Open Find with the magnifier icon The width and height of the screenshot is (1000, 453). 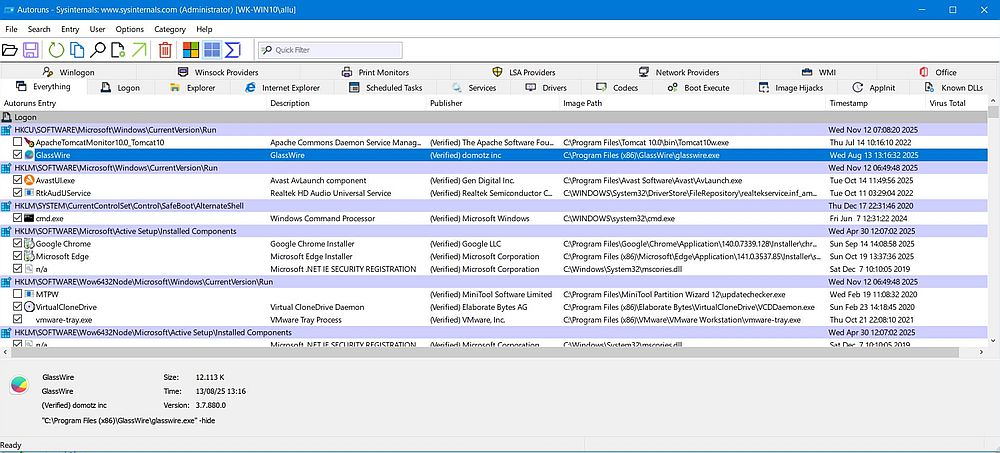[98, 50]
